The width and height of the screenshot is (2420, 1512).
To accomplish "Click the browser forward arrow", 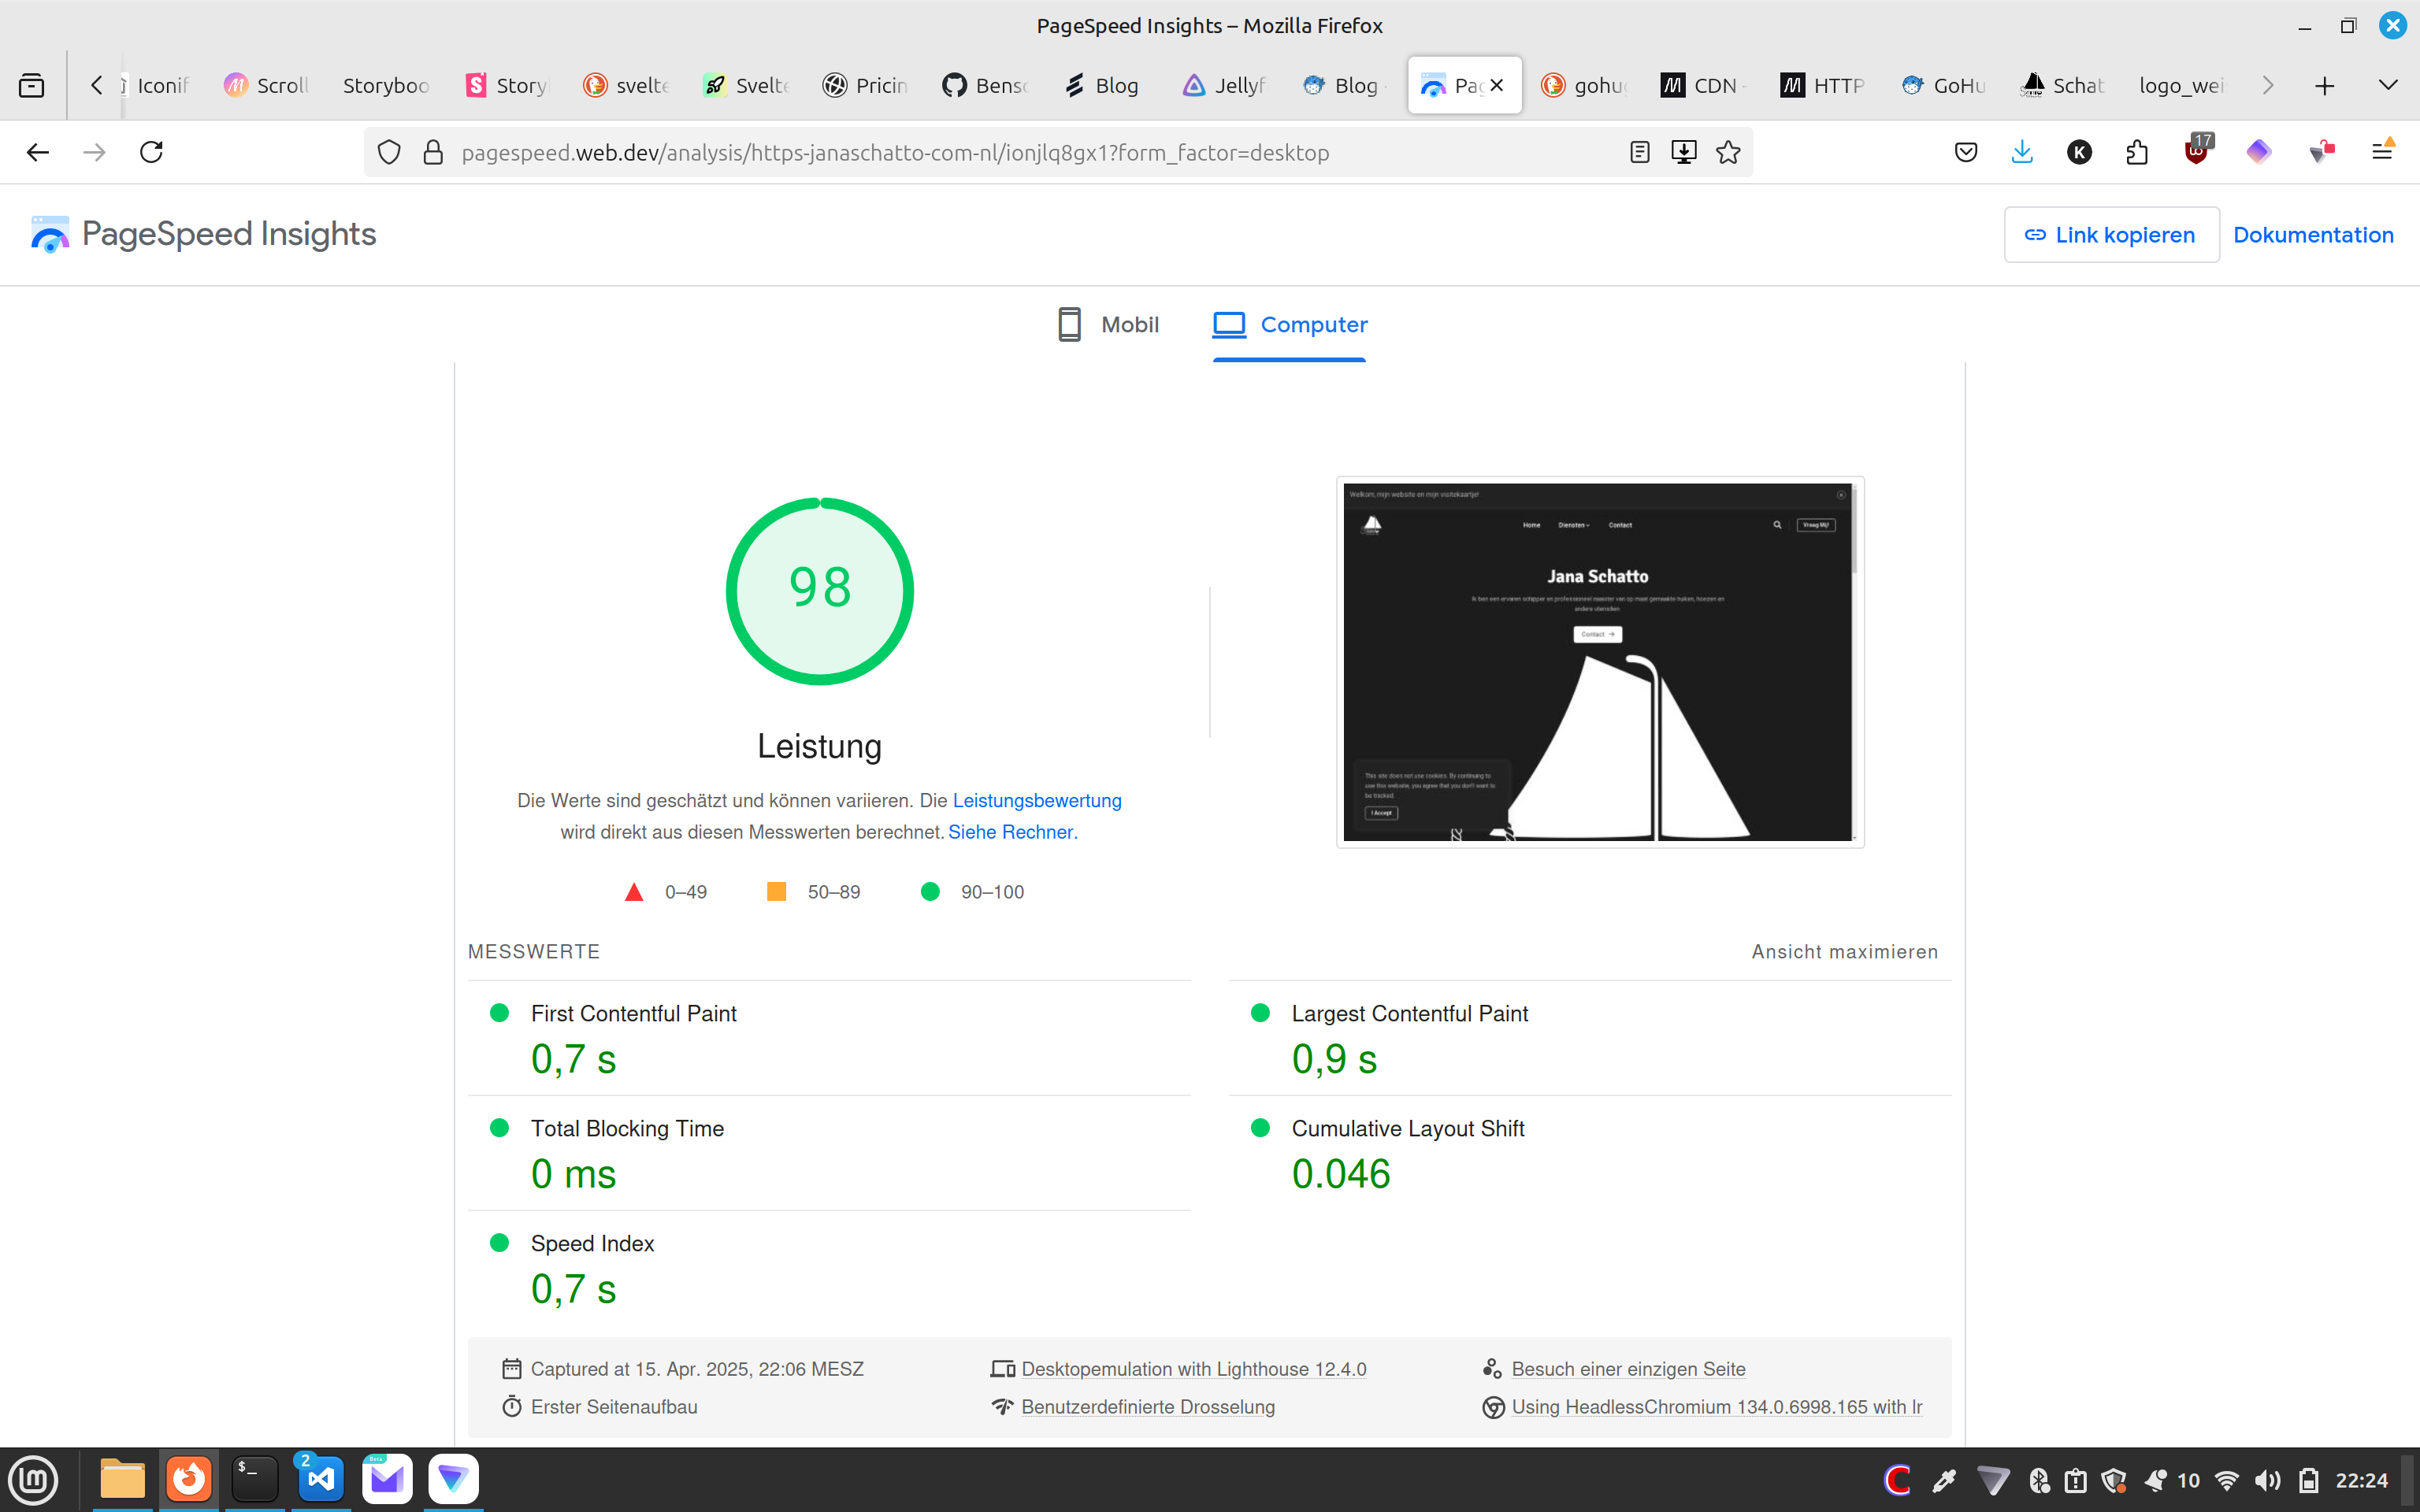I will [x=95, y=152].
